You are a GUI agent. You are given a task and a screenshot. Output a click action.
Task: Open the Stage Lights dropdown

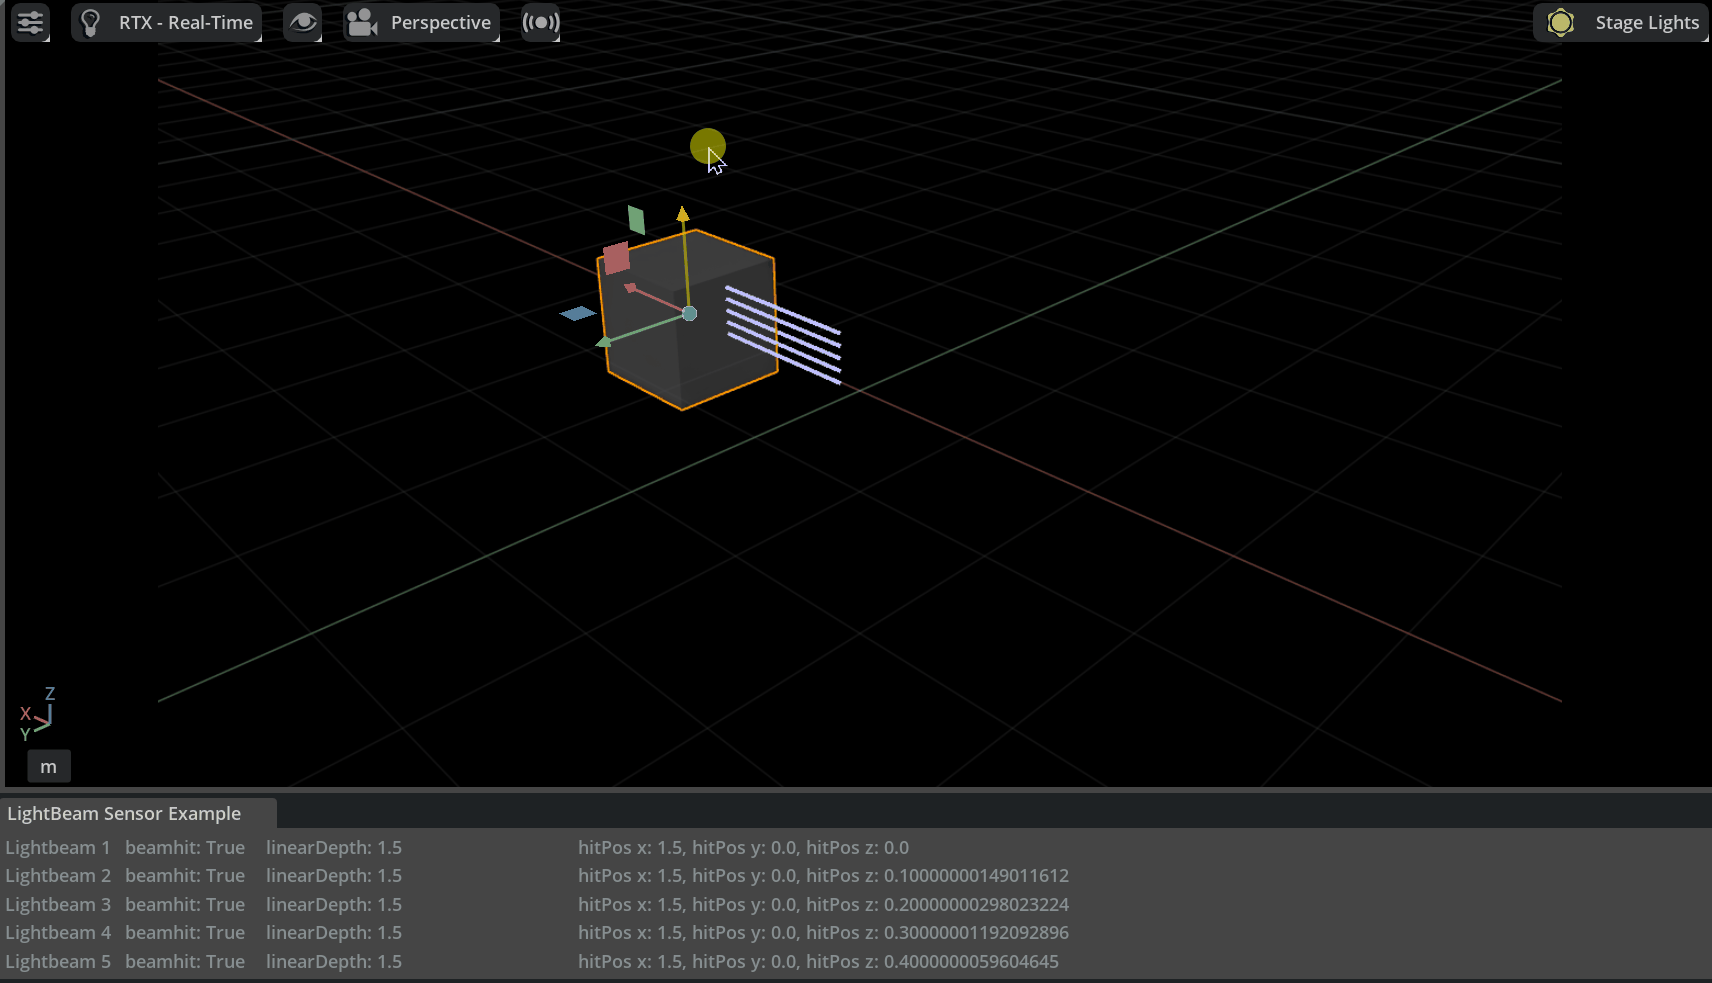(1621, 22)
